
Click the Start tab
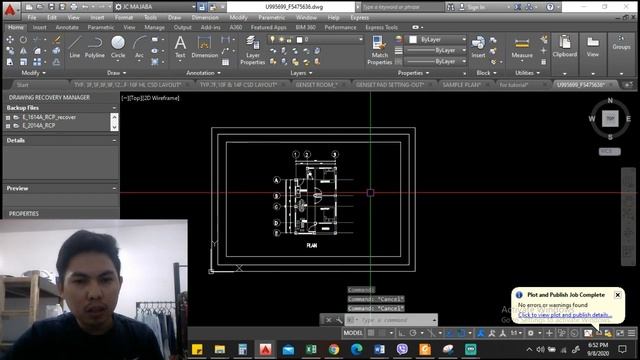22,84
